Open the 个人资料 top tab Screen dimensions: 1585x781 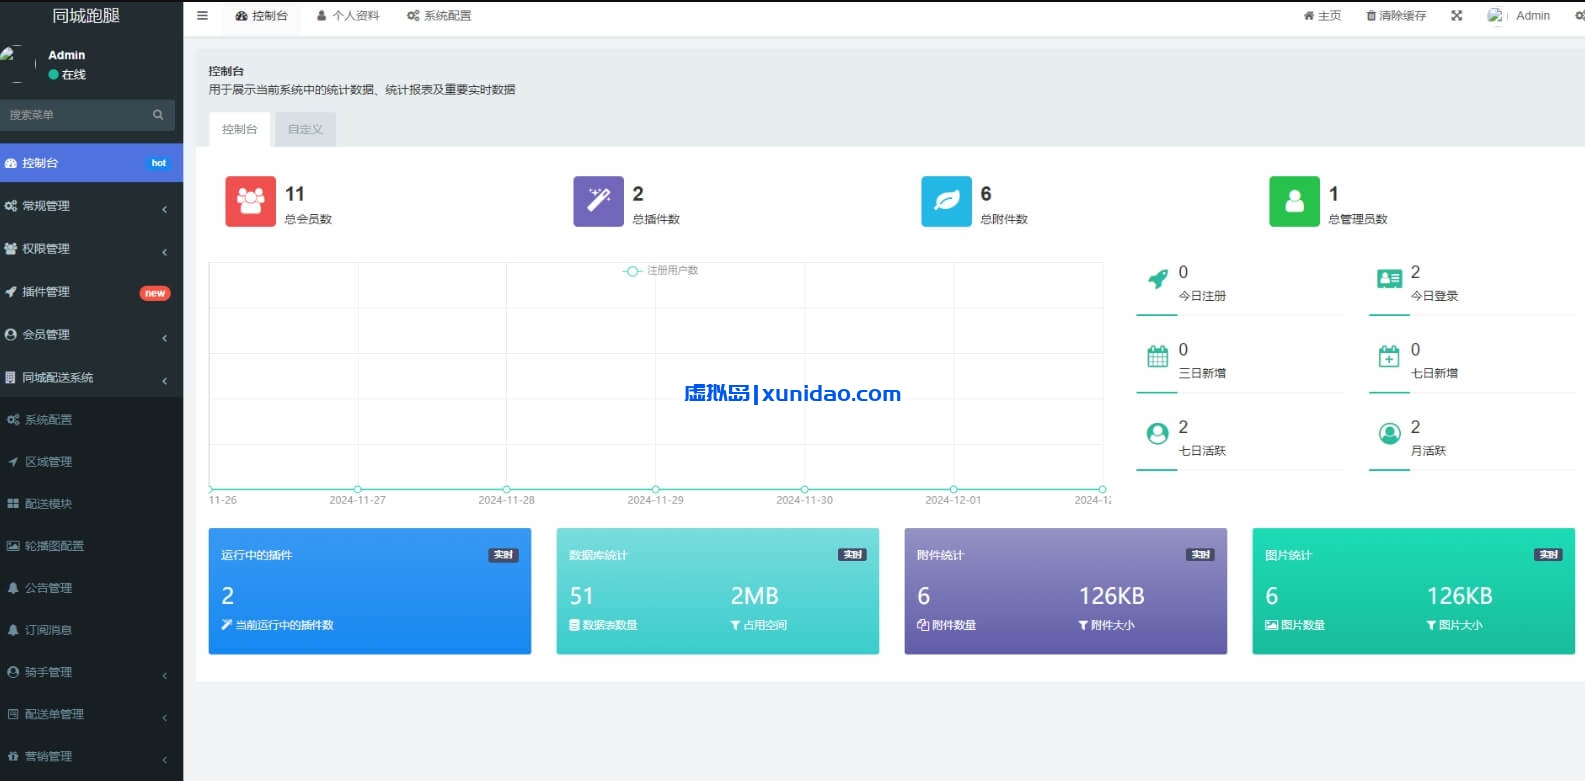coord(348,16)
